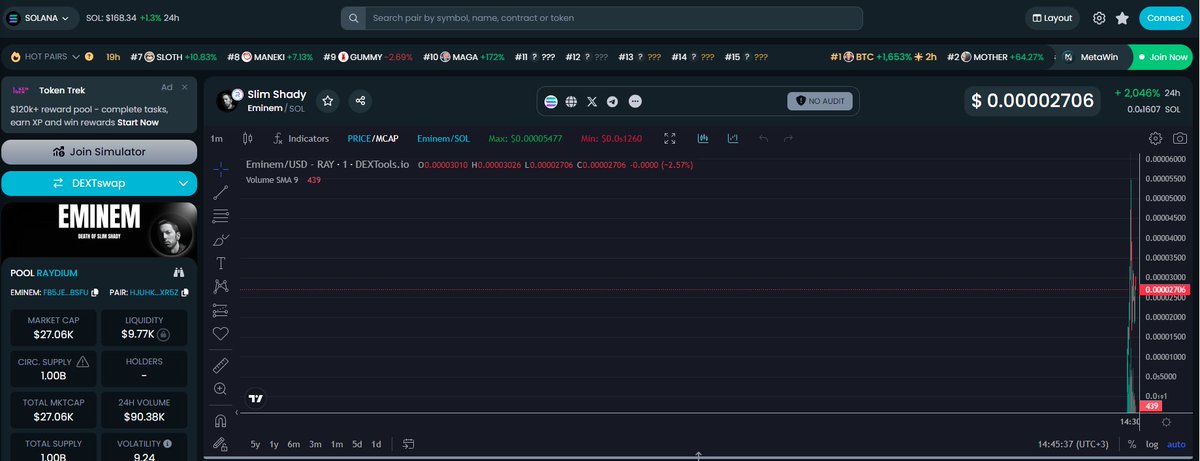Add Slim Shady to favorites star
This screenshot has width=1200, height=461.
(x=327, y=101)
